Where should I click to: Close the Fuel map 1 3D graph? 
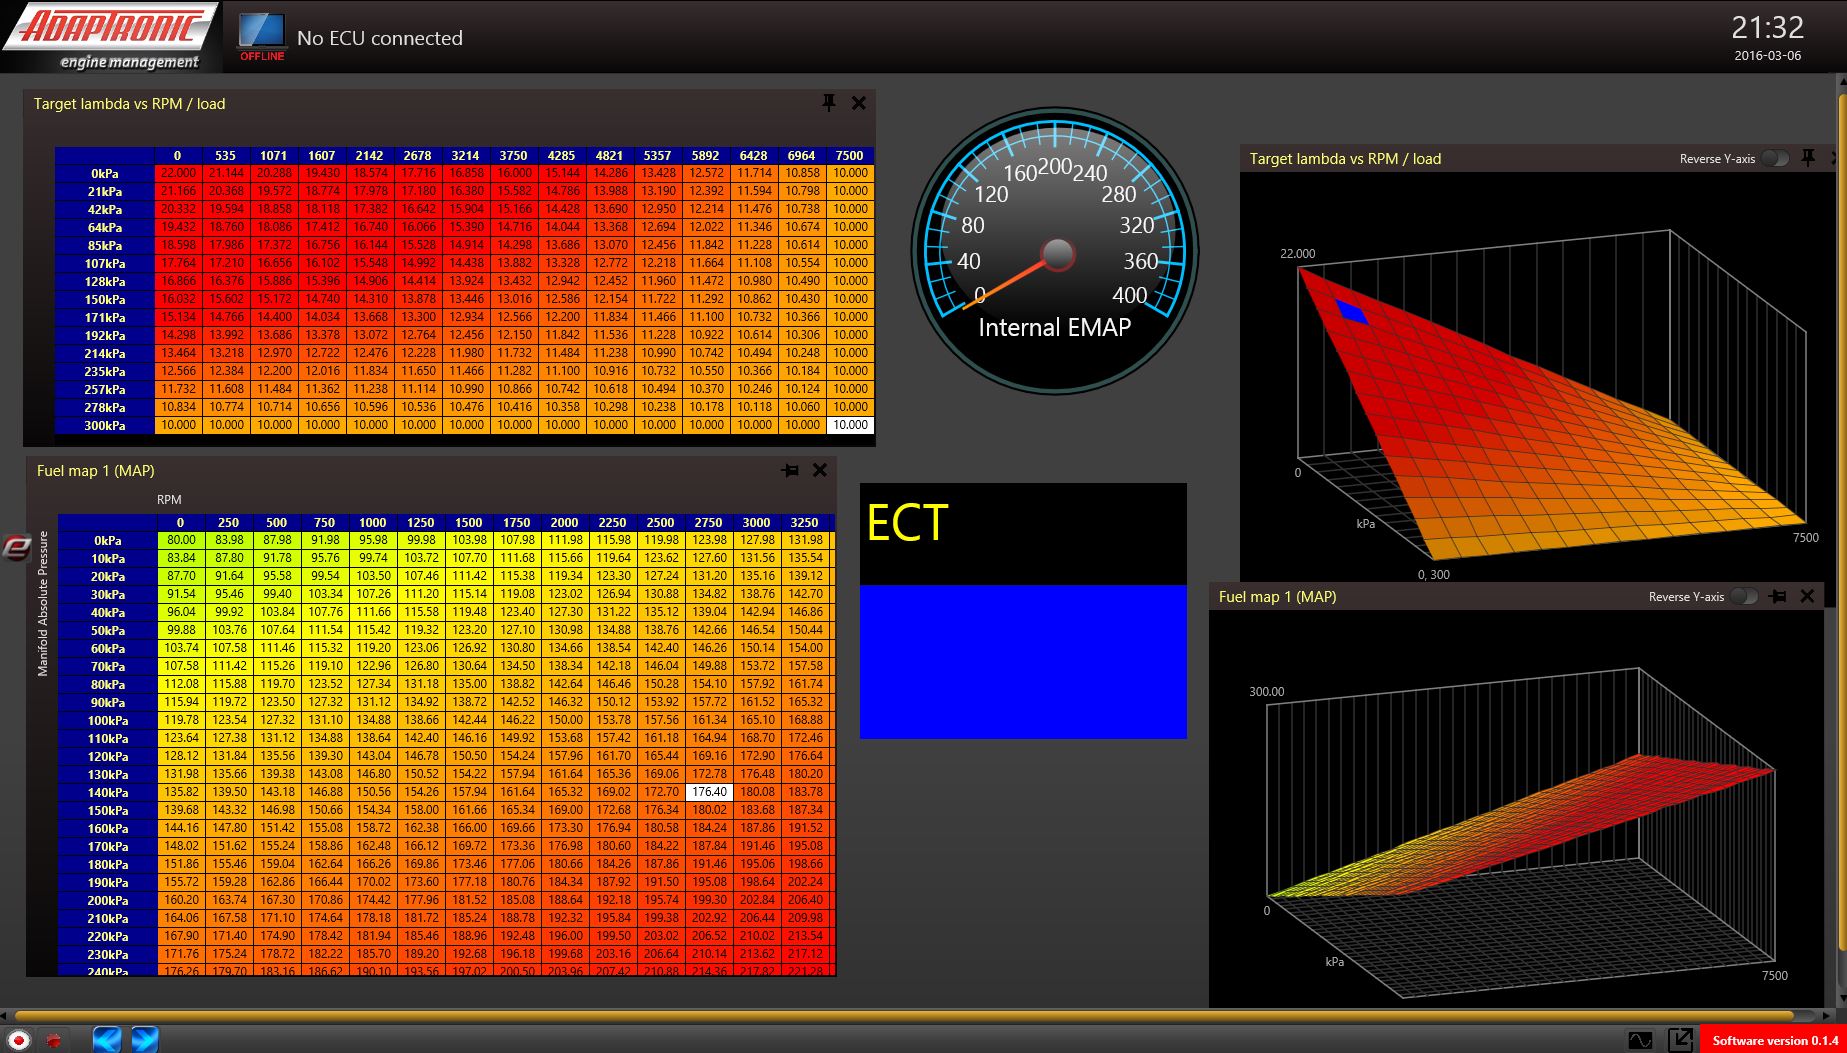[1807, 596]
